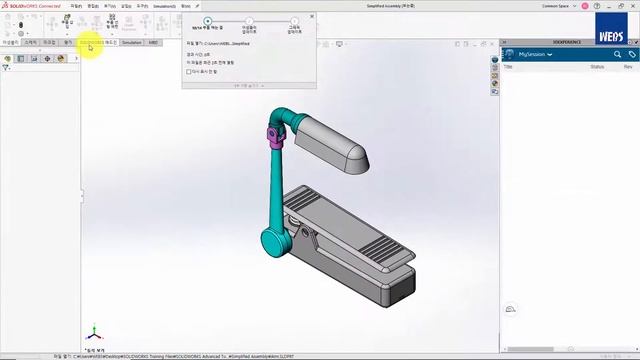Click the pink user avatar icon

click(585, 6)
